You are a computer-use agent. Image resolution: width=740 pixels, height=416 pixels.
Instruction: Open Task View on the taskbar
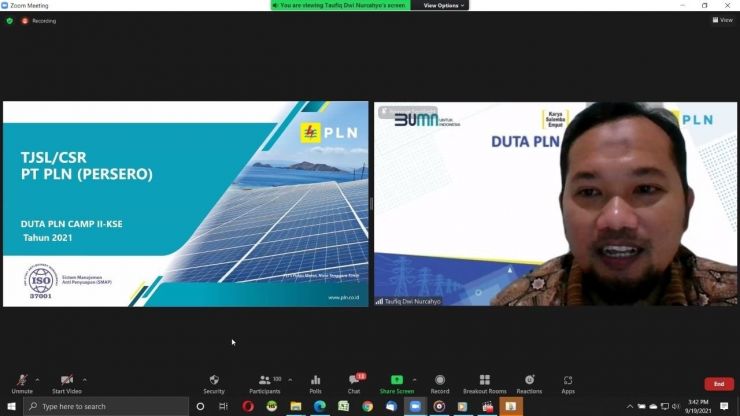coord(223,406)
